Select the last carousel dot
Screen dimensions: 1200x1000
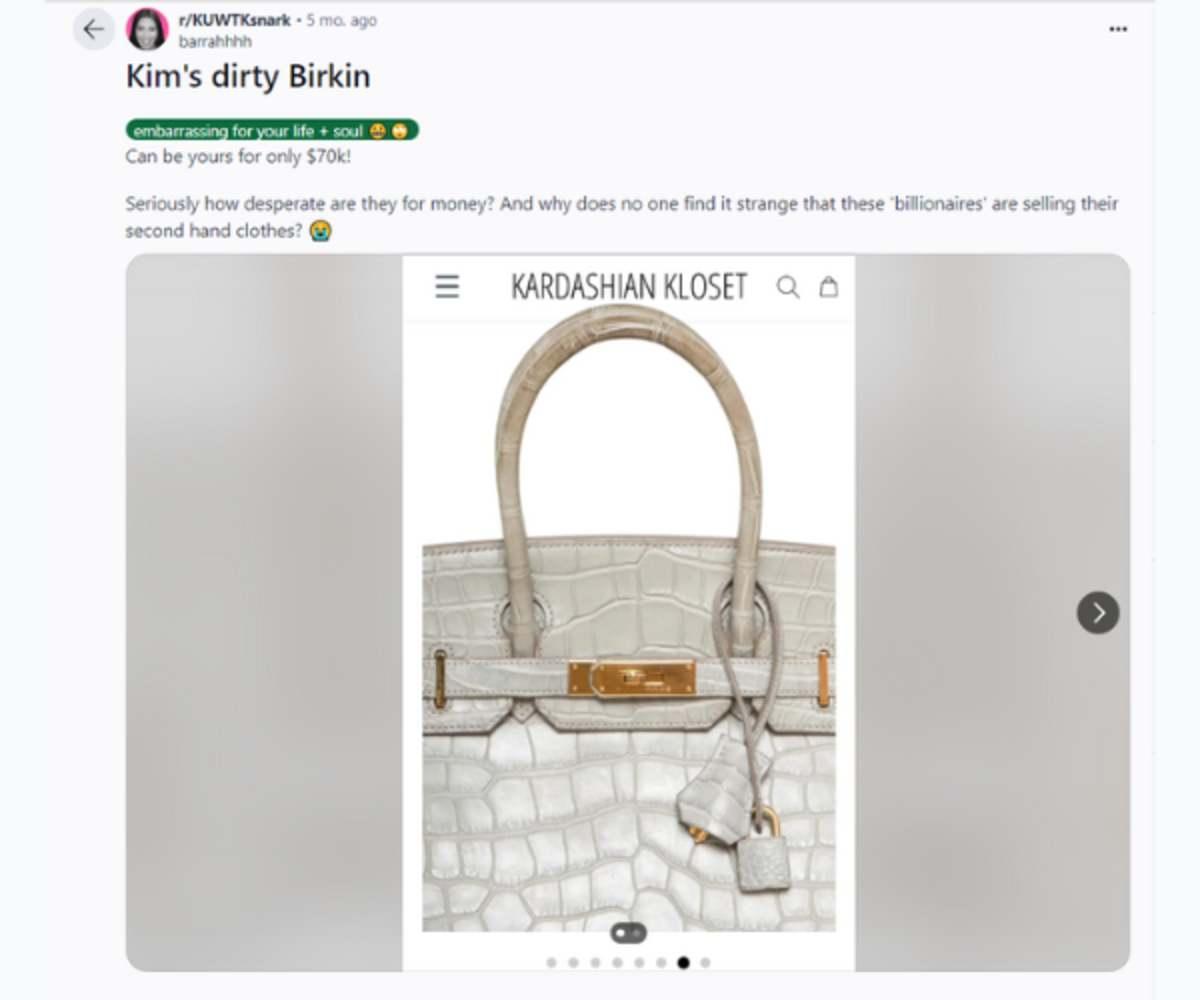(706, 963)
